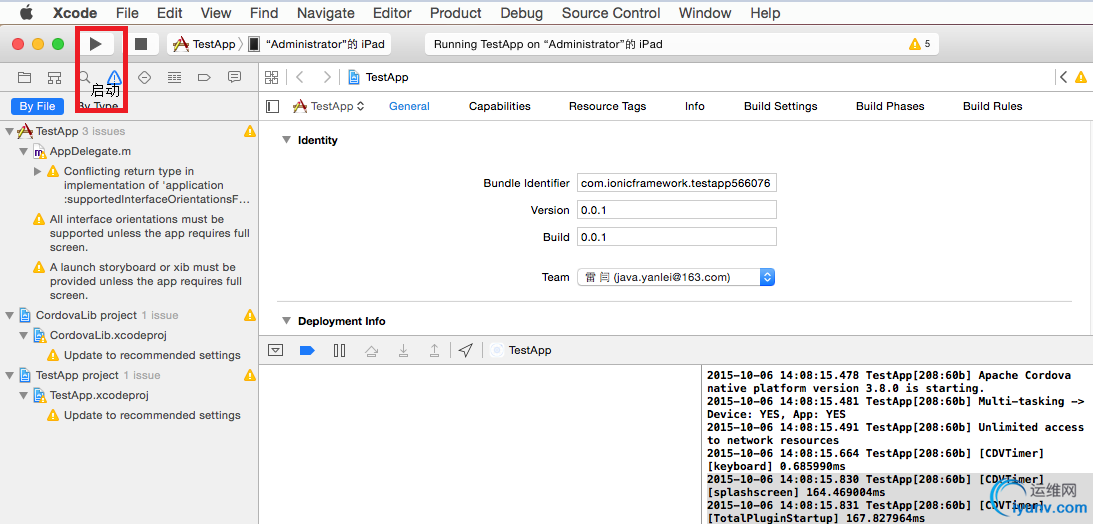1093x524 pixels.
Task: Show the project navigator folder icon
Action: [x=24, y=77]
